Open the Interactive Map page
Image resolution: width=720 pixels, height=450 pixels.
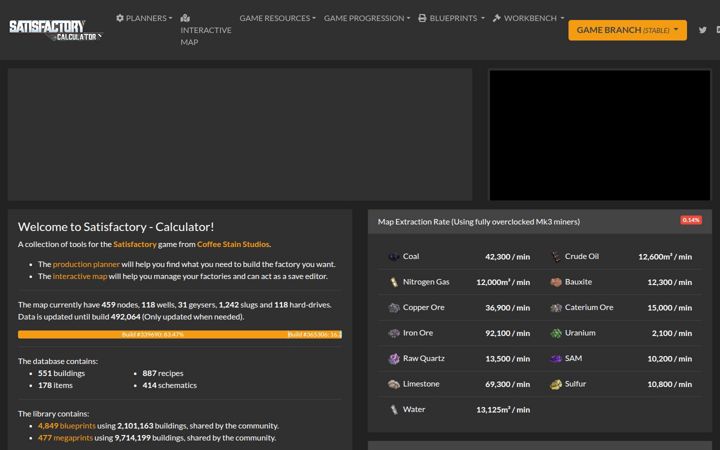click(206, 30)
